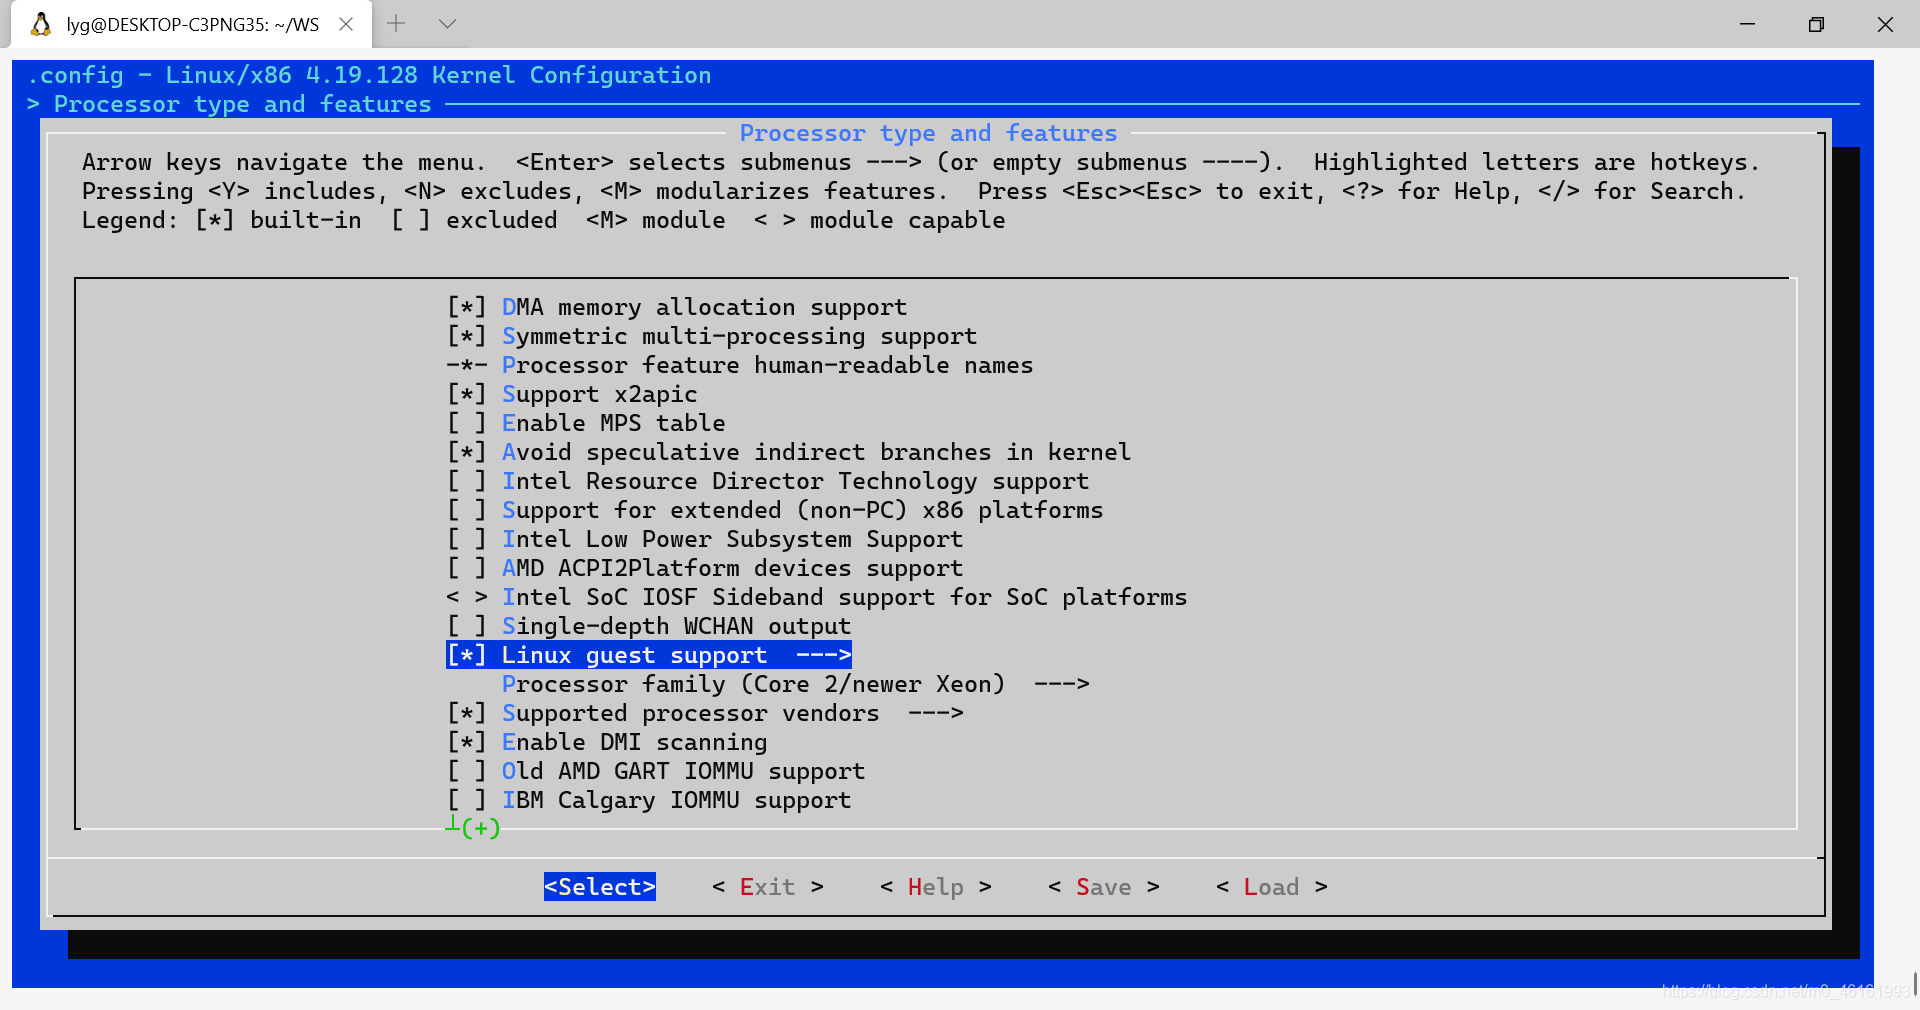Viewport: 1920px width, 1010px height.
Task: Restore down the terminal window
Action: pyautogui.click(x=1816, y=24)
